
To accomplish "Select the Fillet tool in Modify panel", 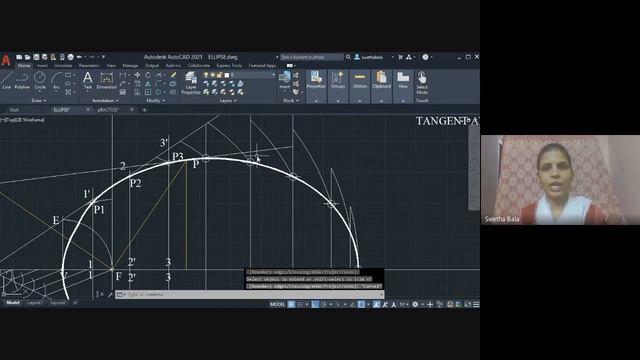I will tap(158, 84).
